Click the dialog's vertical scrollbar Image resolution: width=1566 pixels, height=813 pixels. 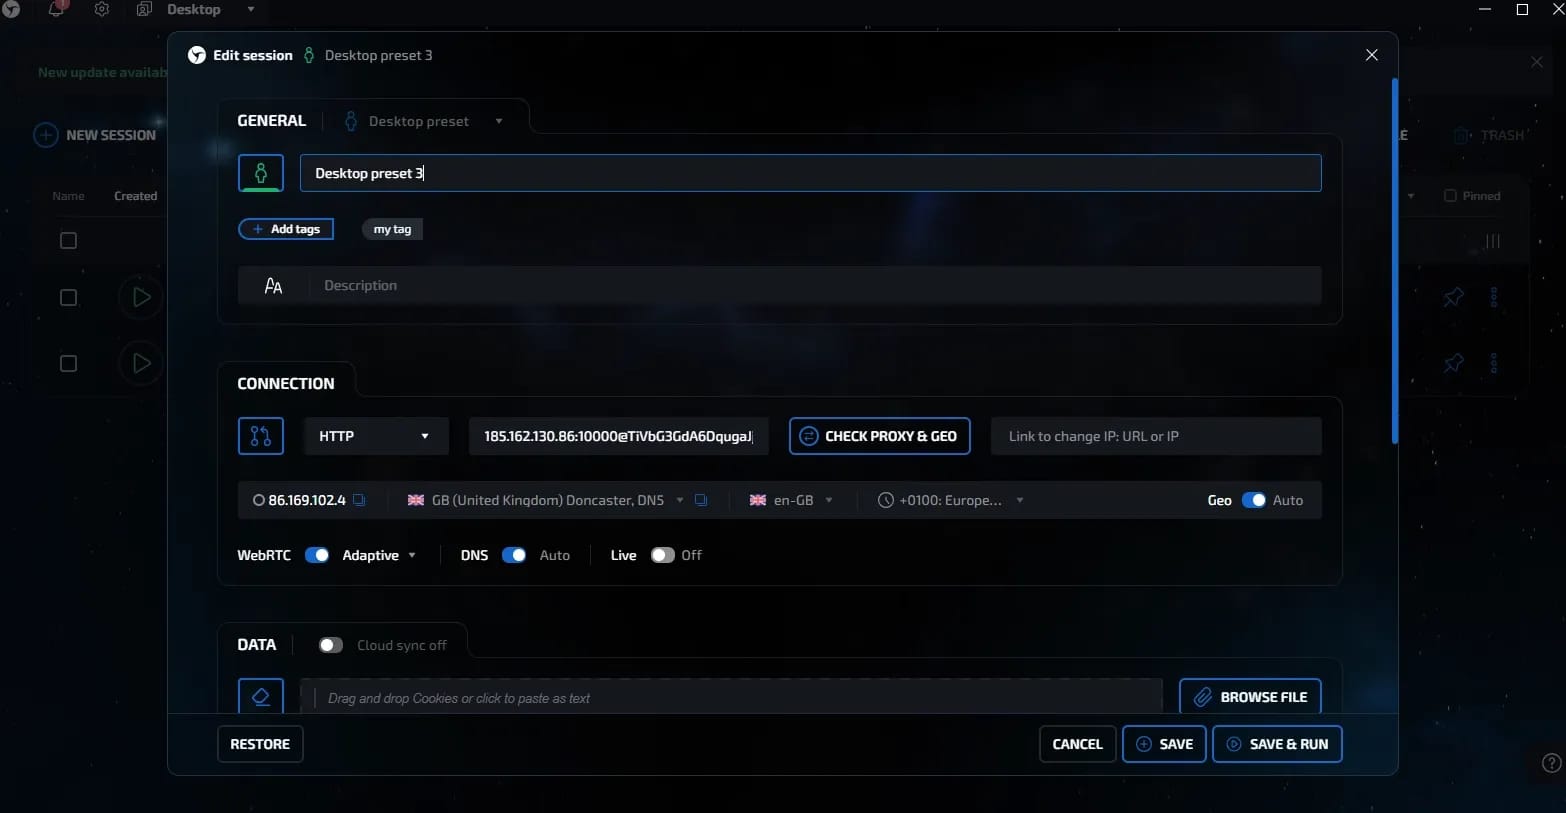coord(1395,262)
